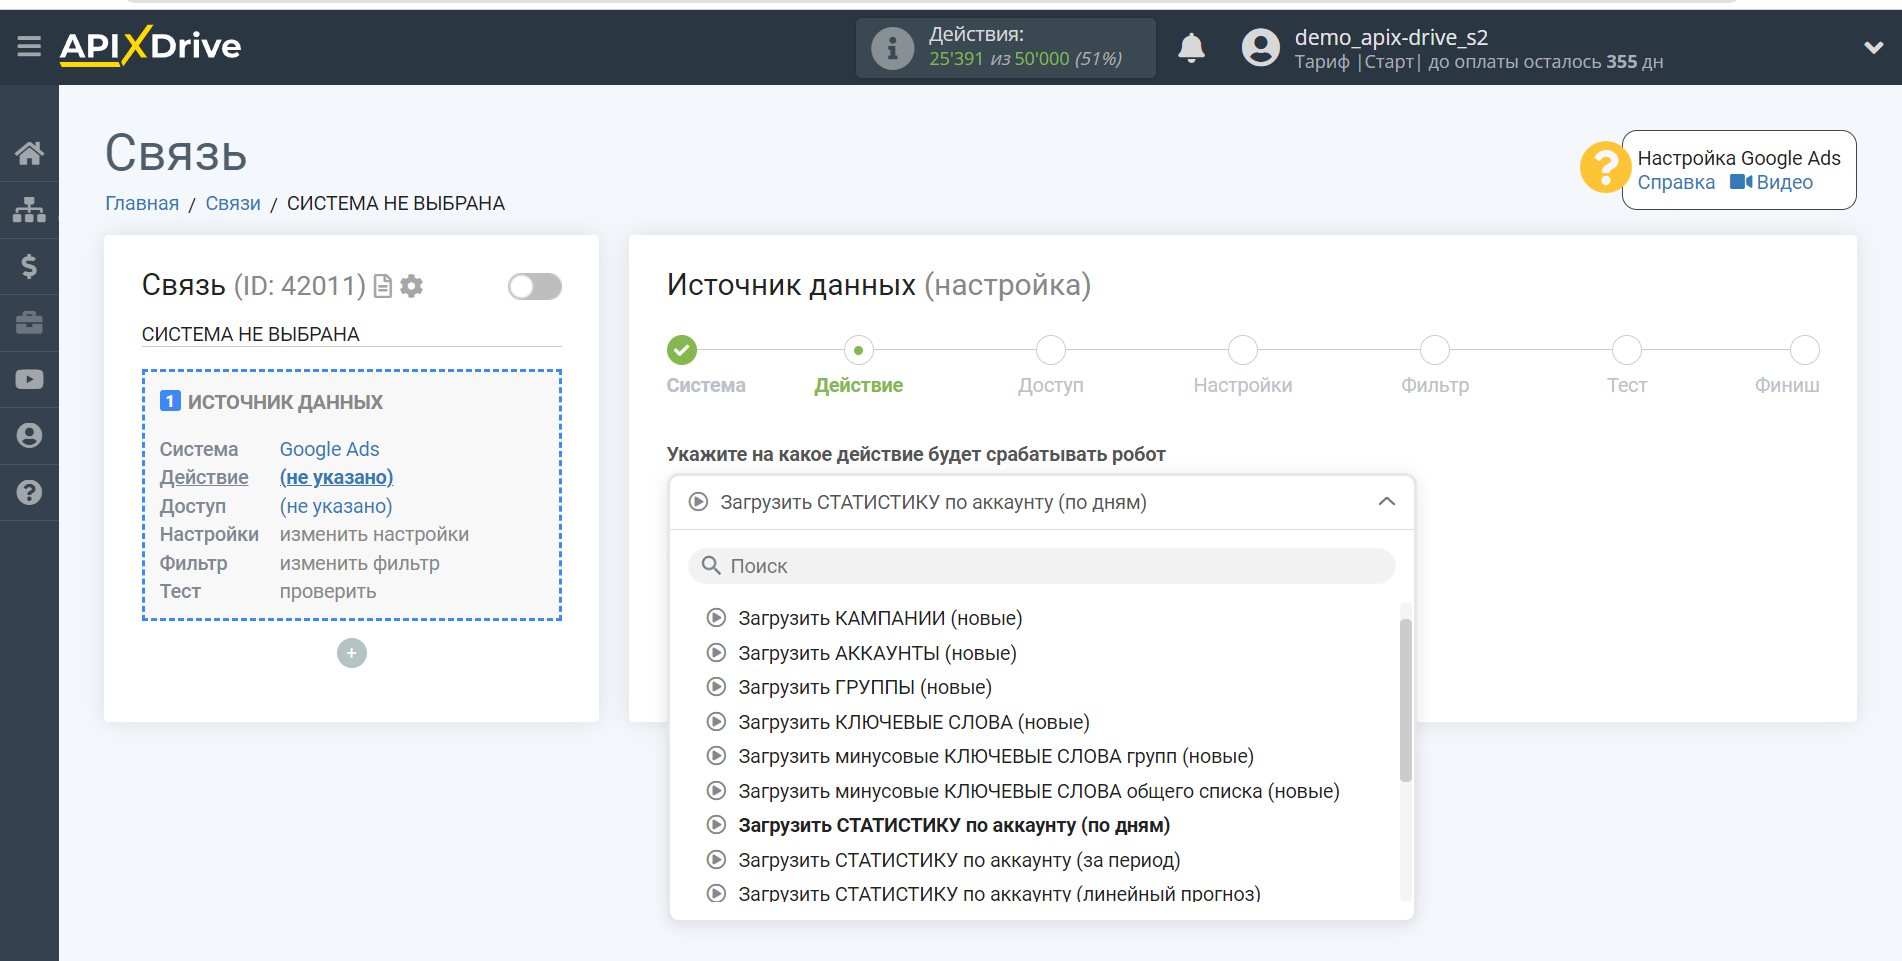1902x961 pixels.
Task: Open the video YouTube icon in sidebar
Action: point(29,379)
